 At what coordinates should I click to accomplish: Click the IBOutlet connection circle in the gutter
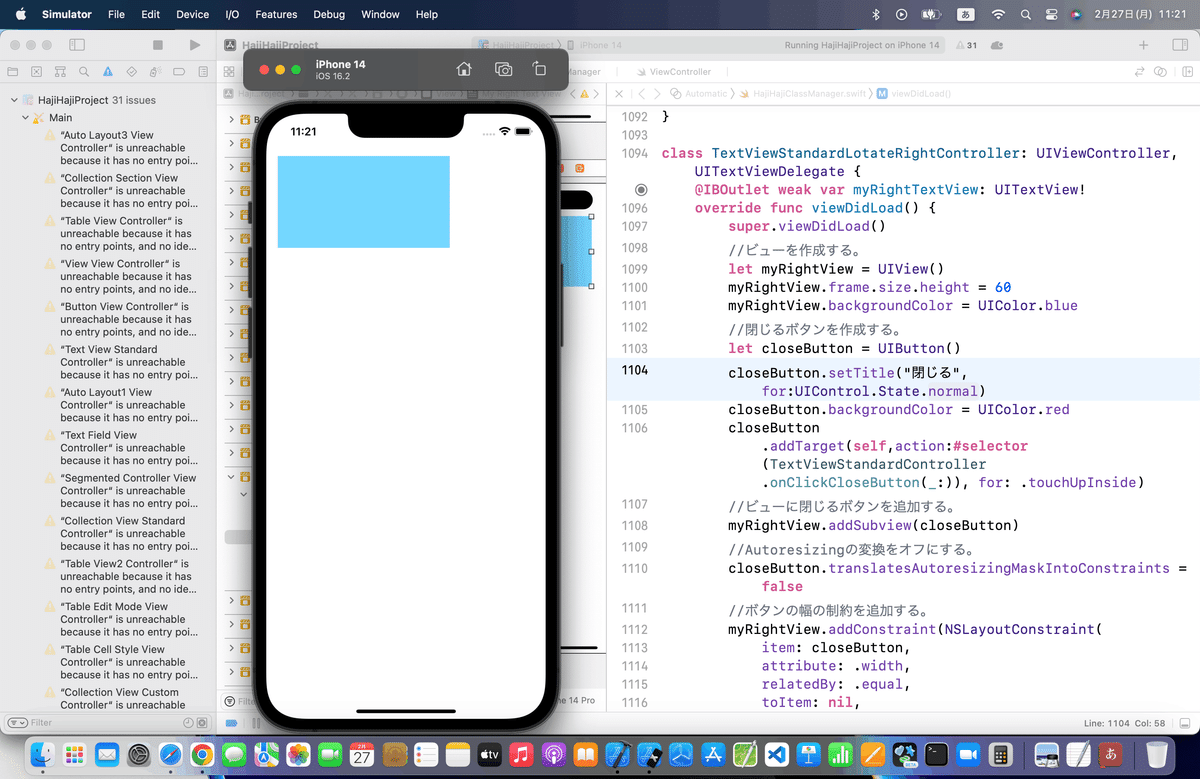click(x=641, y=190)
